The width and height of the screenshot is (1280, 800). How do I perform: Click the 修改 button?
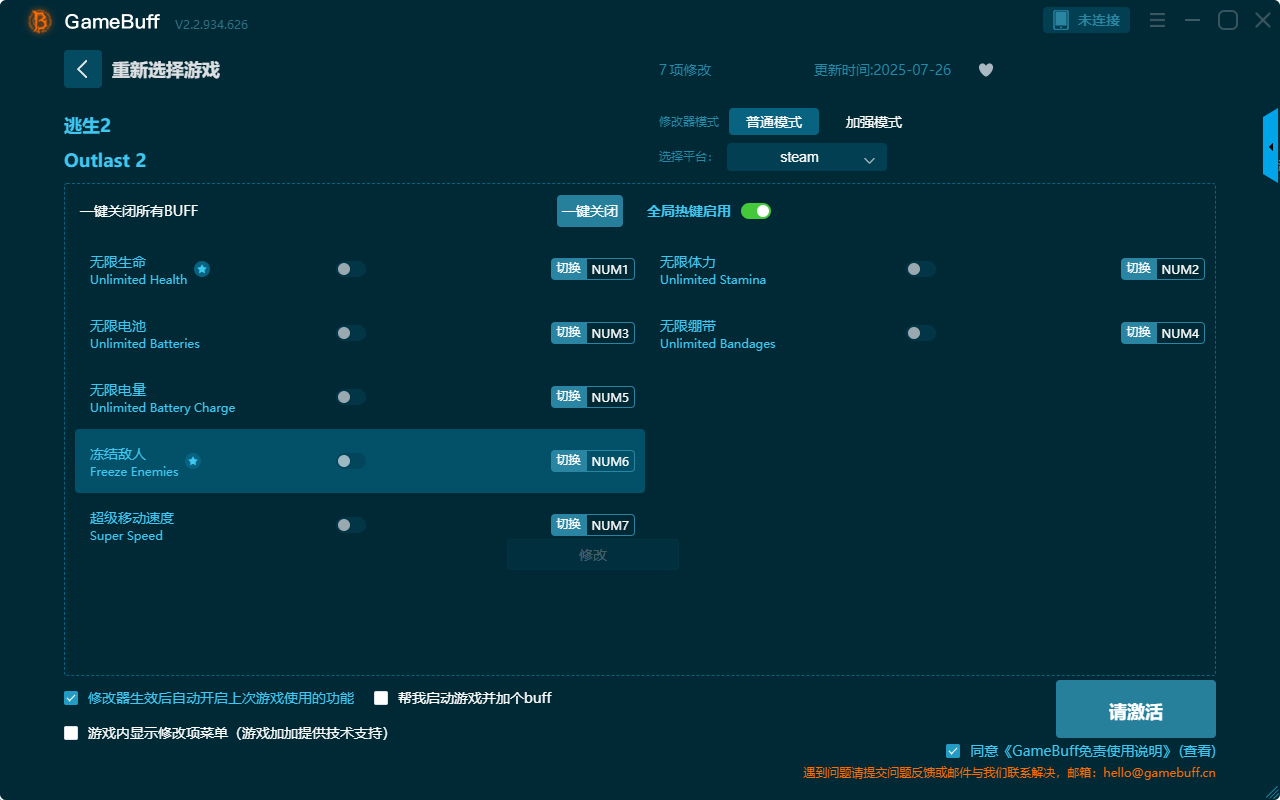(x=593, y=555)
